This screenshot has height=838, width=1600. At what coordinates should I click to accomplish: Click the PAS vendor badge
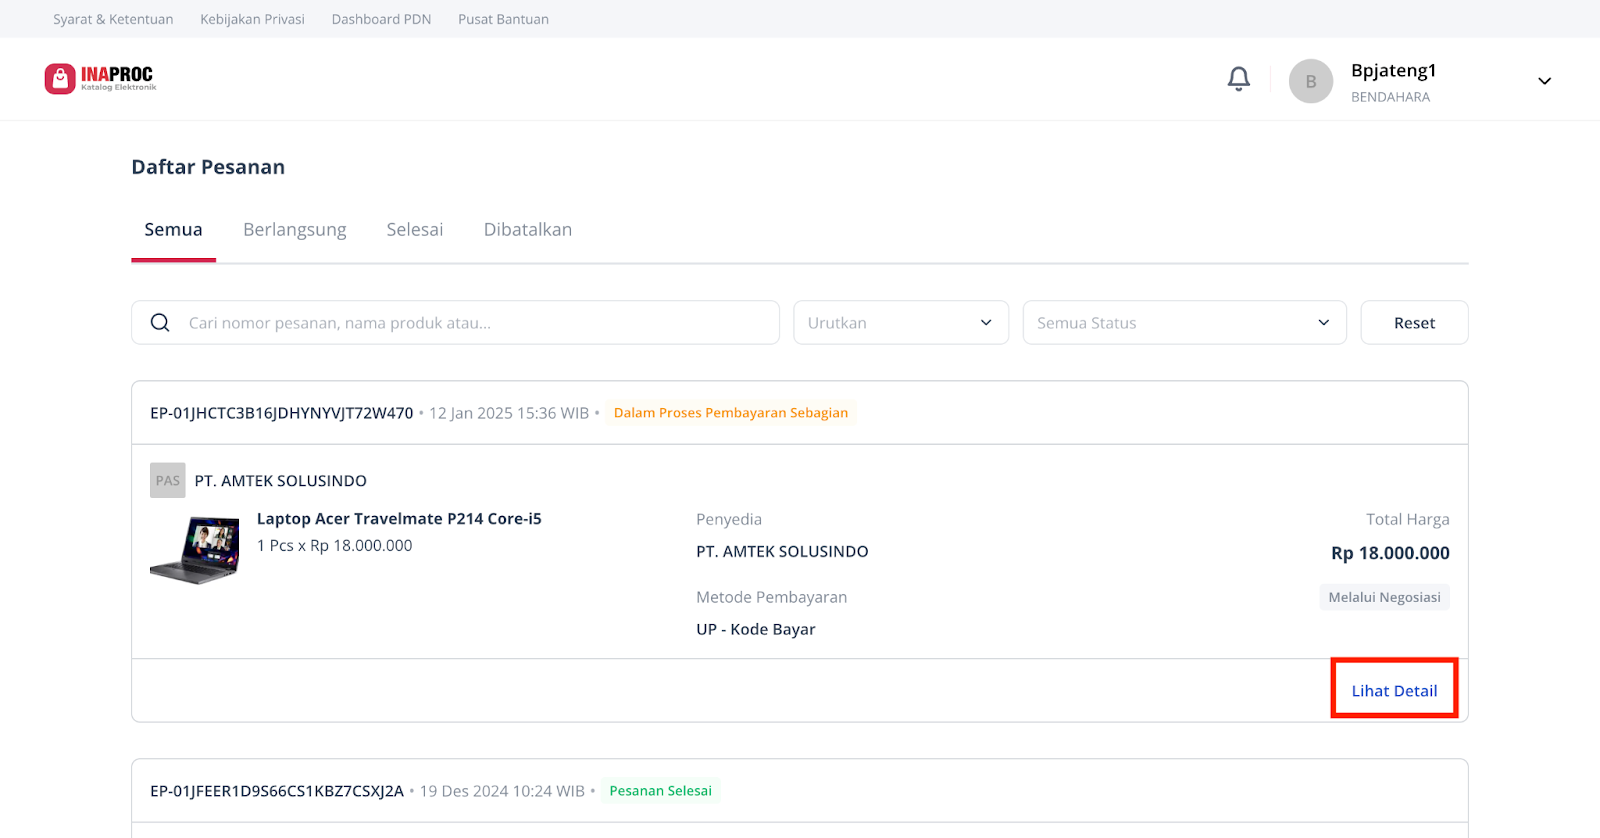168,481
